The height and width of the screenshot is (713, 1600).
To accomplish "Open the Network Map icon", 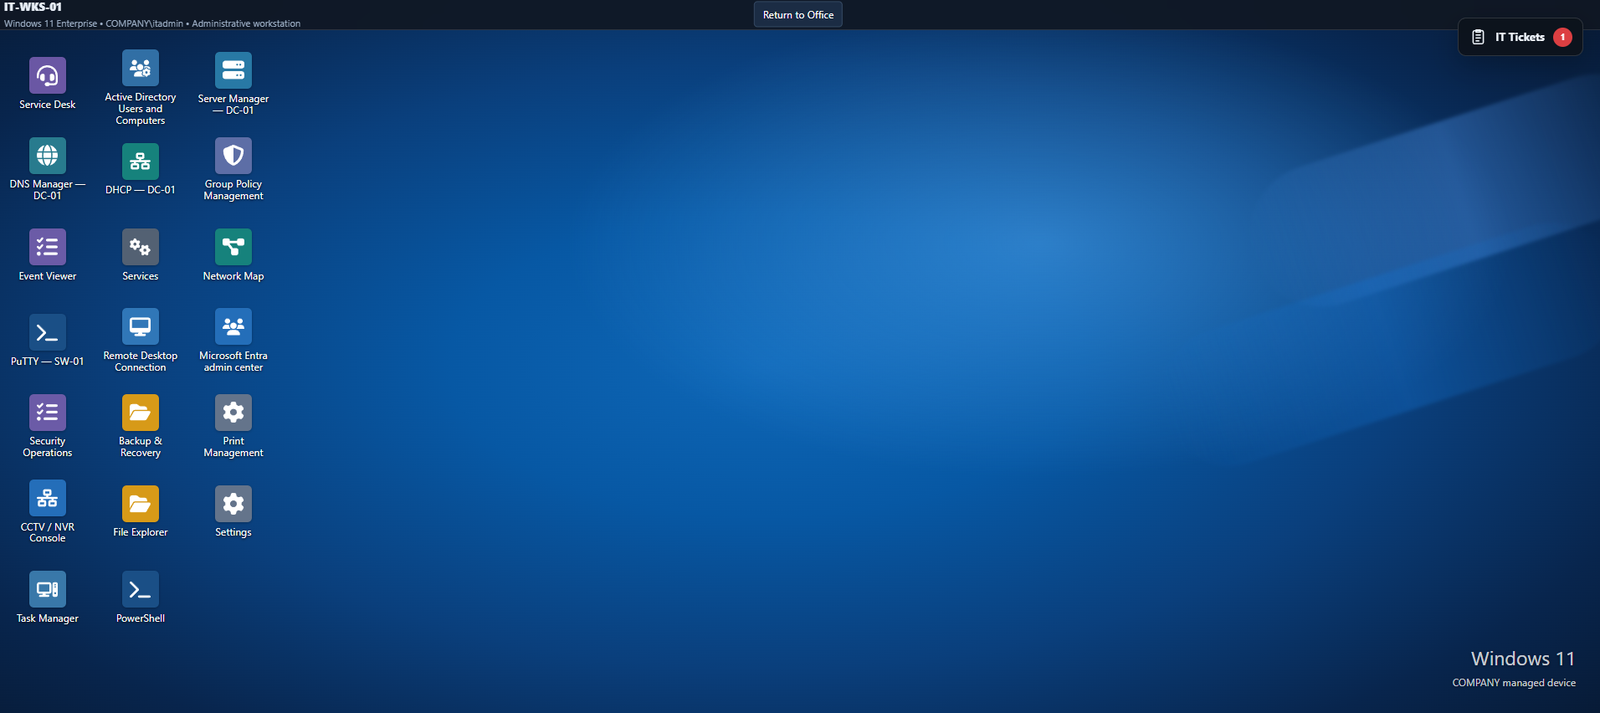I will [x=233, y=247].
